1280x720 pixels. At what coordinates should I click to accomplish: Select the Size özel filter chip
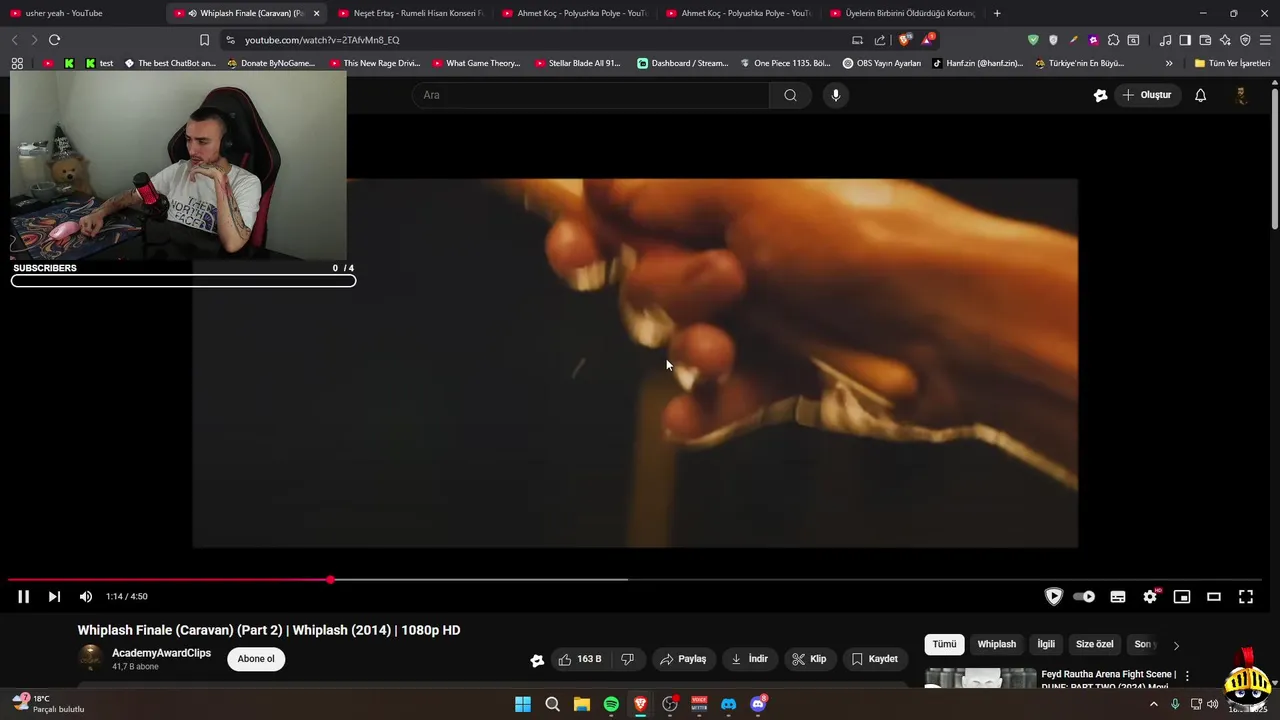click(1094, 644)
